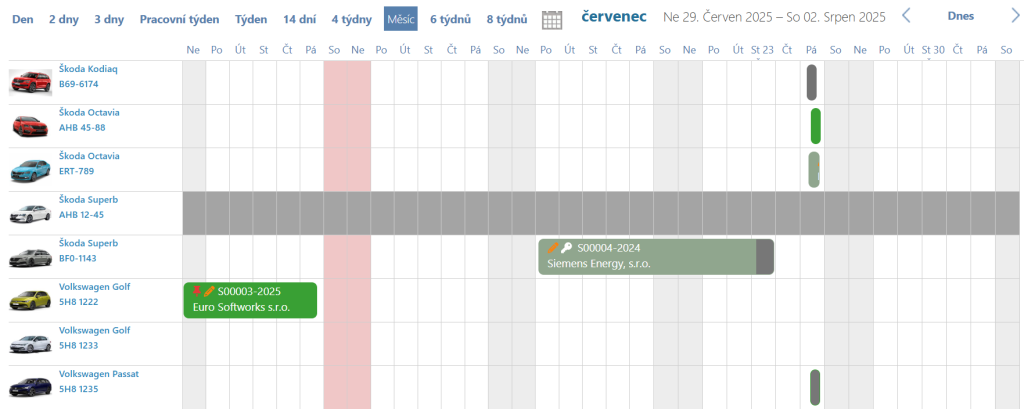
Task: Switch to Pracovní týden view
Action: click(x=180, y=19)
